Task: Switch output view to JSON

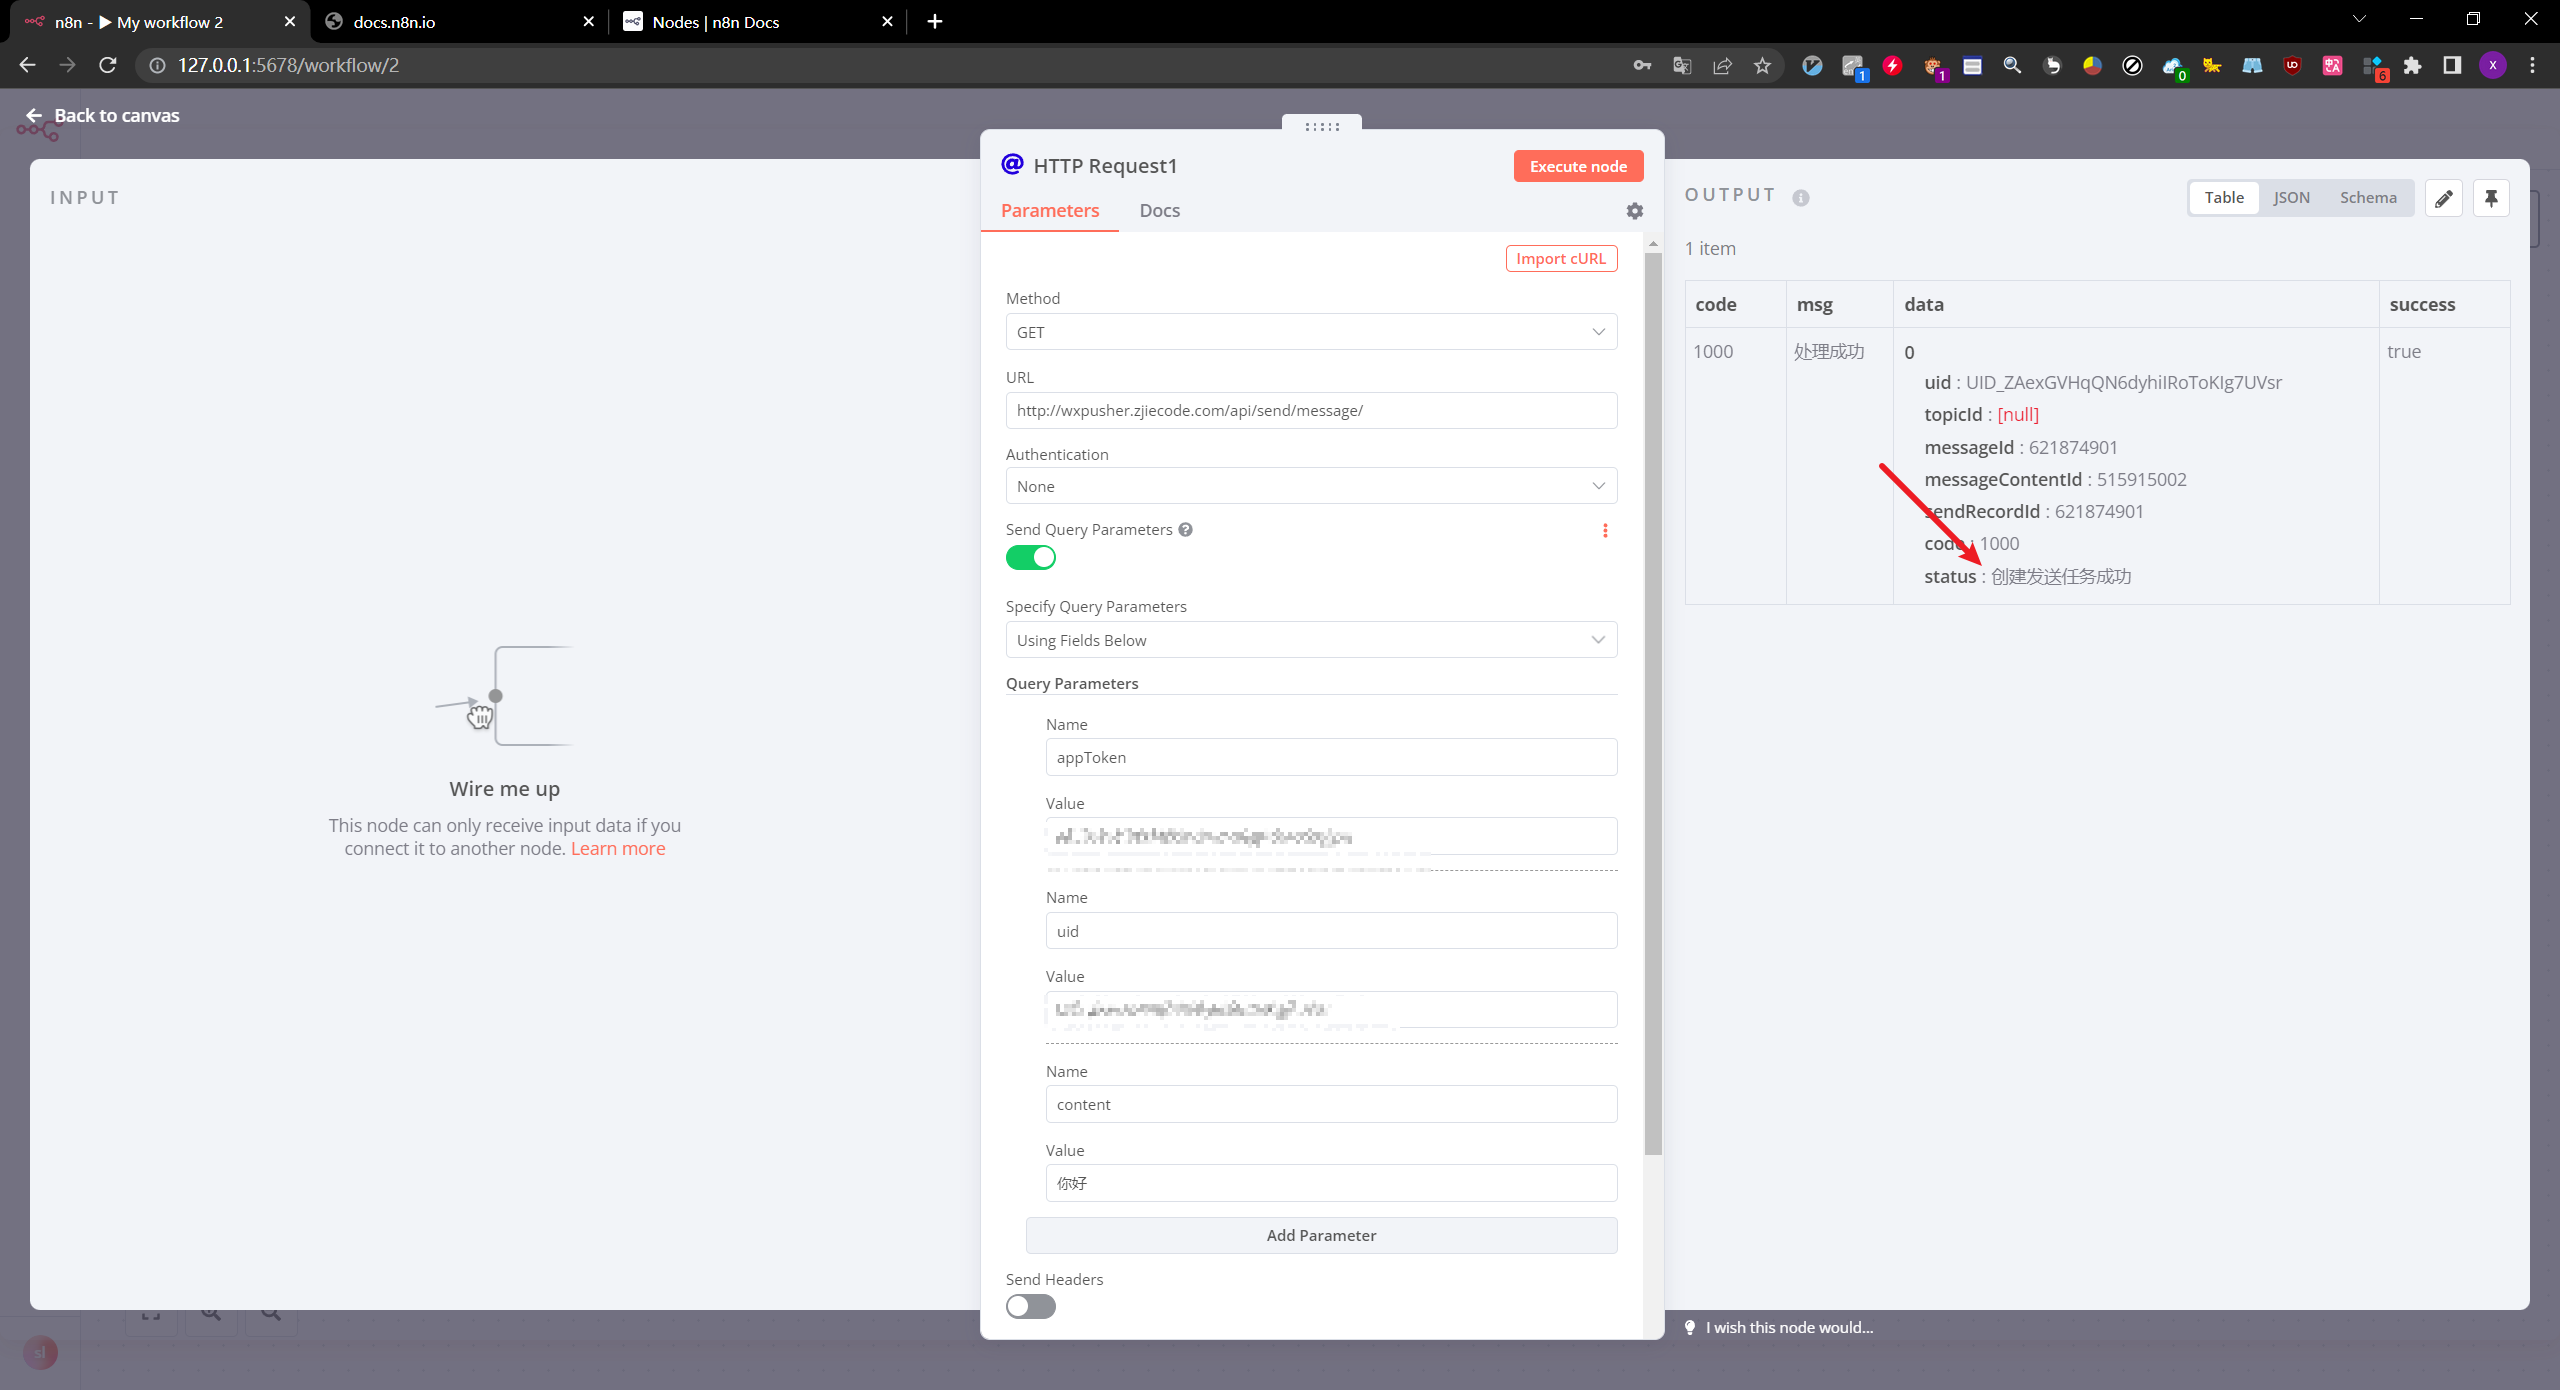Action: tap(2291, 198)
